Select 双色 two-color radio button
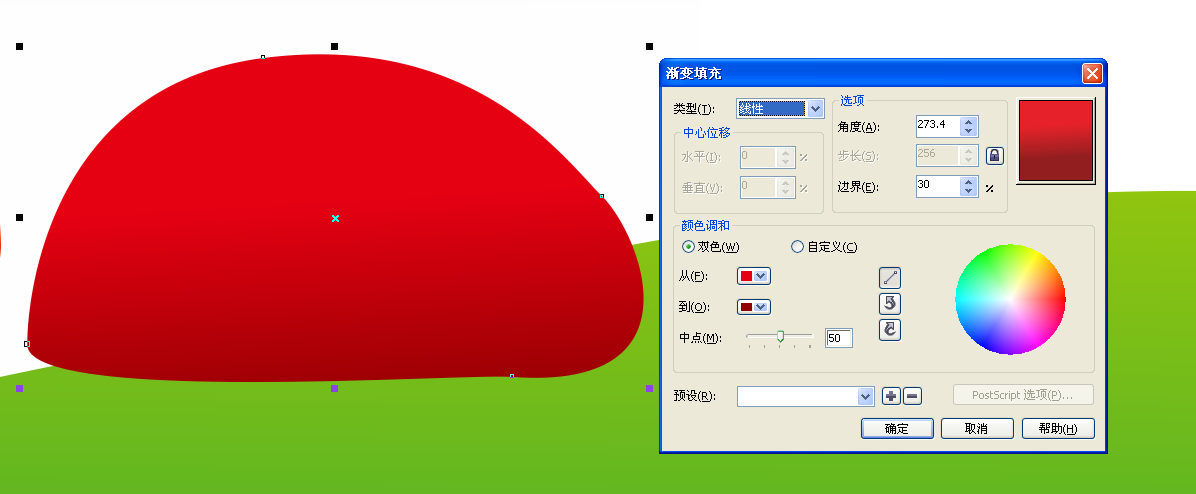The height and width of the screenshot is (494, 1196). [688, 246]
